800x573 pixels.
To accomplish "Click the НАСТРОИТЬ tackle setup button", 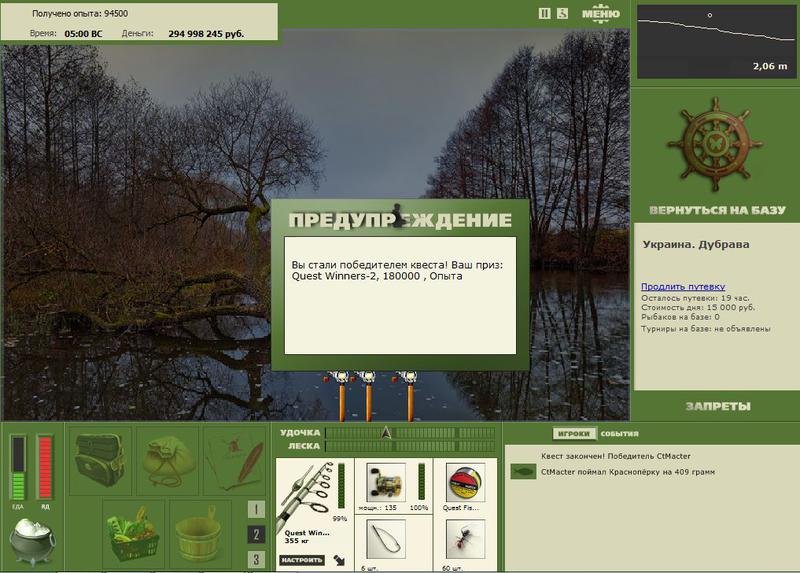I will point(302,560).
